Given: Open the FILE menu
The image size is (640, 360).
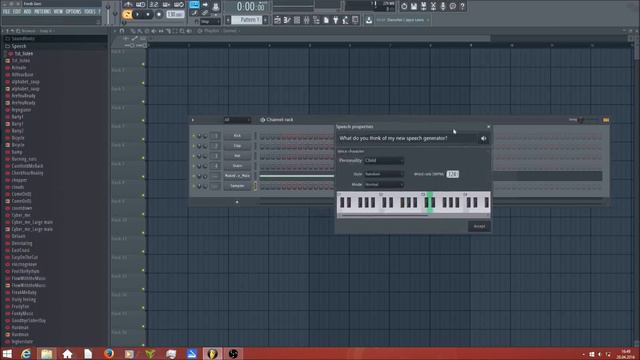Looking at the screenshot, I should [6, 12].
